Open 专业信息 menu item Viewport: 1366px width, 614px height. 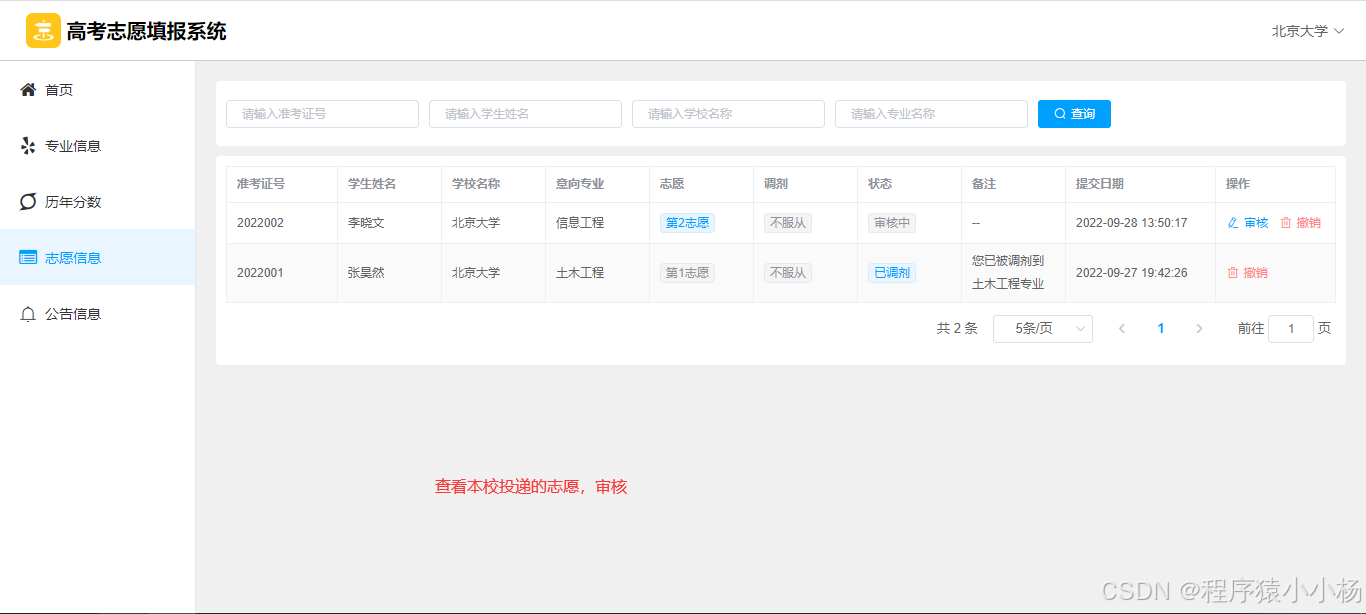tap(98, 146)
